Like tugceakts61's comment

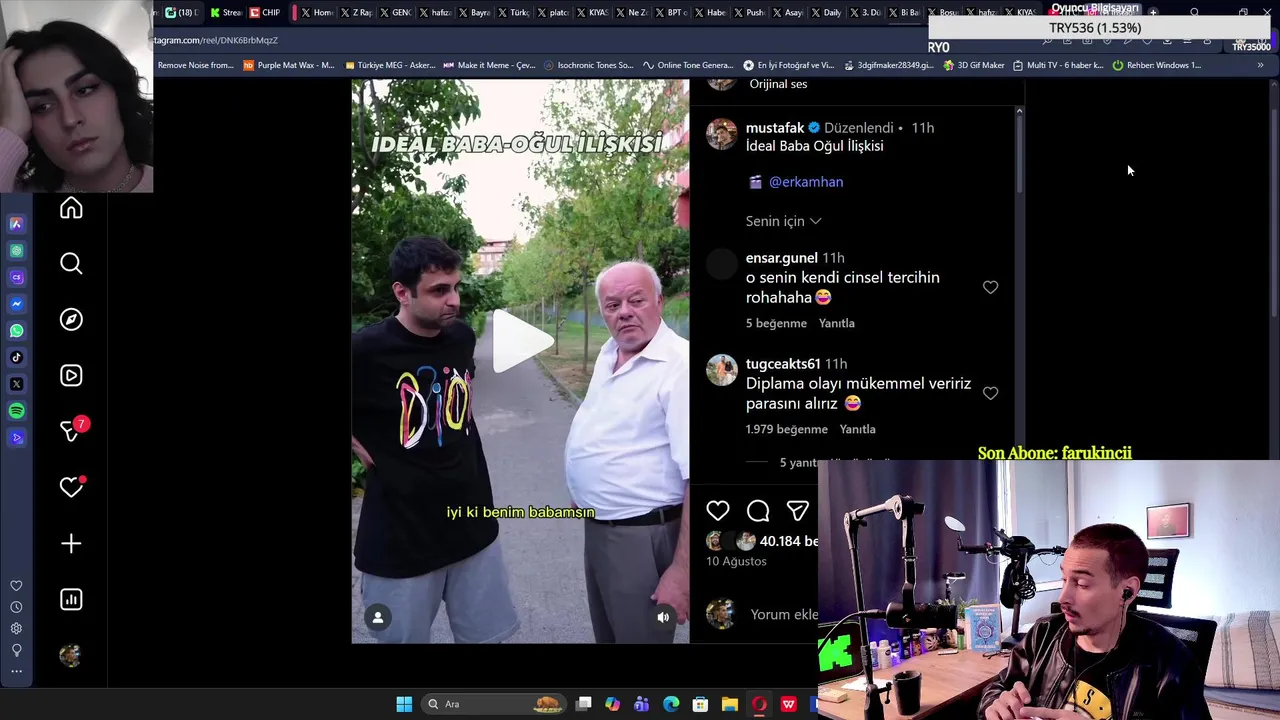point(990,393)
